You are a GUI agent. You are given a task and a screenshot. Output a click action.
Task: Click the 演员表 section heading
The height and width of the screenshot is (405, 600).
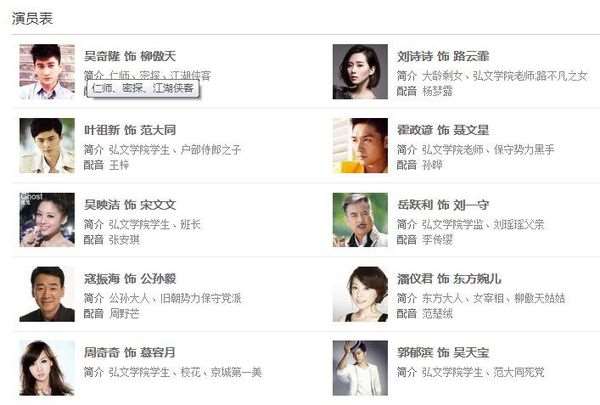pos(32,18)
